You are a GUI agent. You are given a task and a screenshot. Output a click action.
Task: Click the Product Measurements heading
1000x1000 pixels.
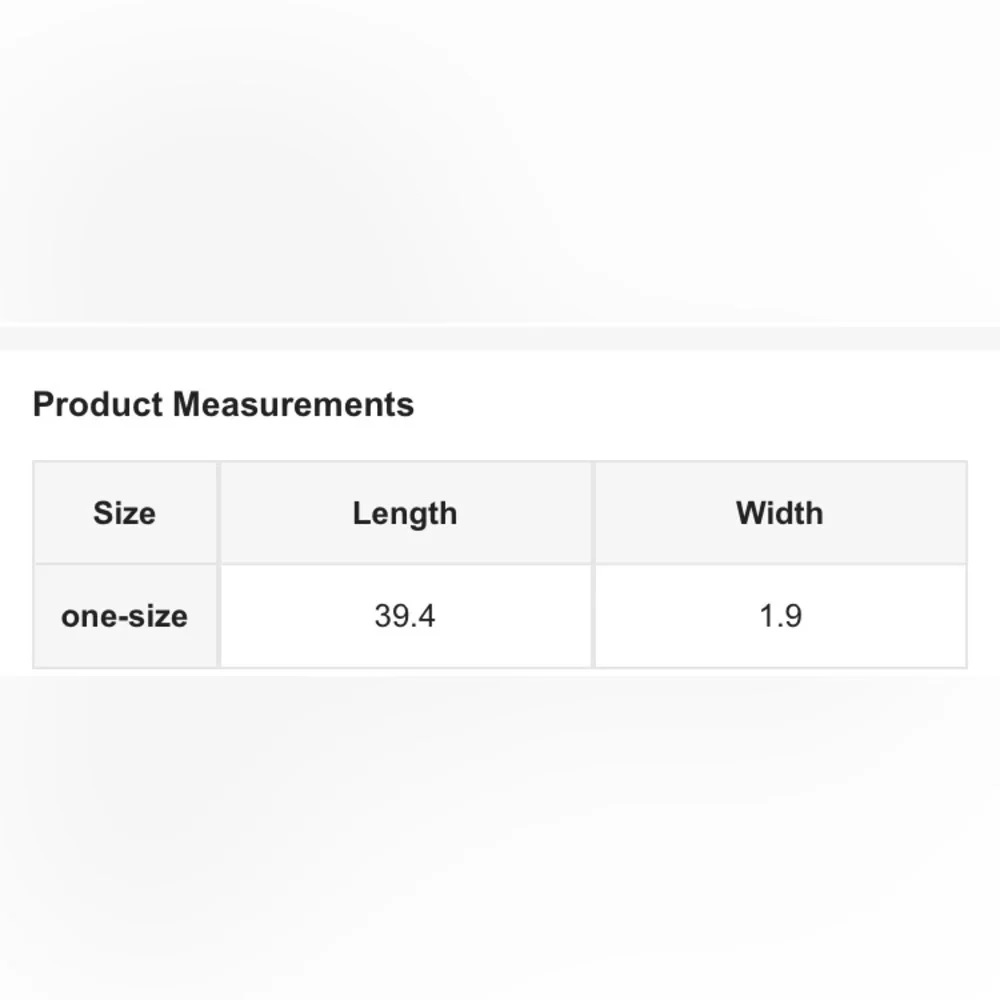(223, 404)
